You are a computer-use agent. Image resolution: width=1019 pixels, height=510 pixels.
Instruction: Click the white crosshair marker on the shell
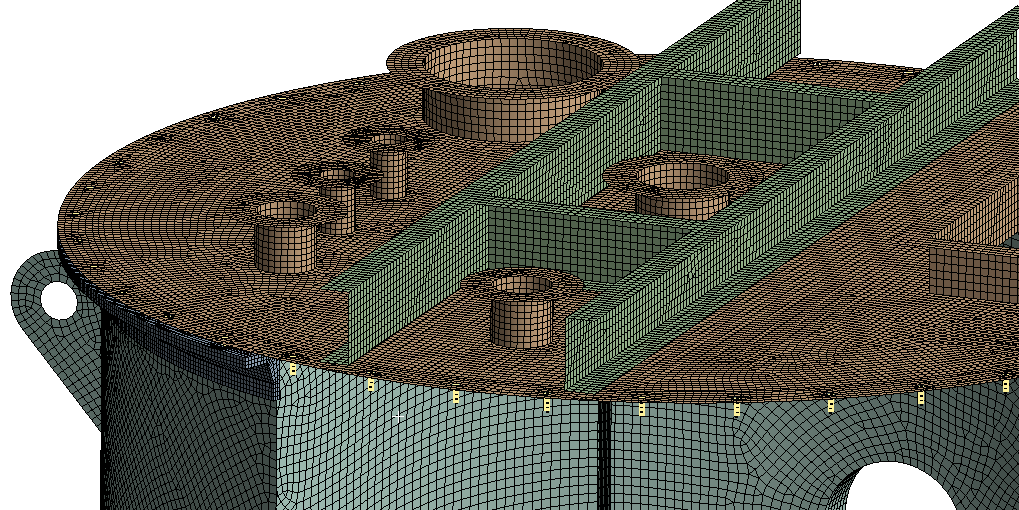point(398,415)
